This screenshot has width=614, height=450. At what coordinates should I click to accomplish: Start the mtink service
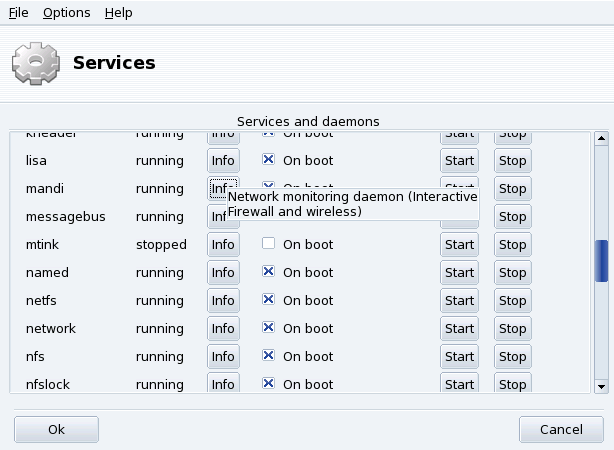point(459,244)
